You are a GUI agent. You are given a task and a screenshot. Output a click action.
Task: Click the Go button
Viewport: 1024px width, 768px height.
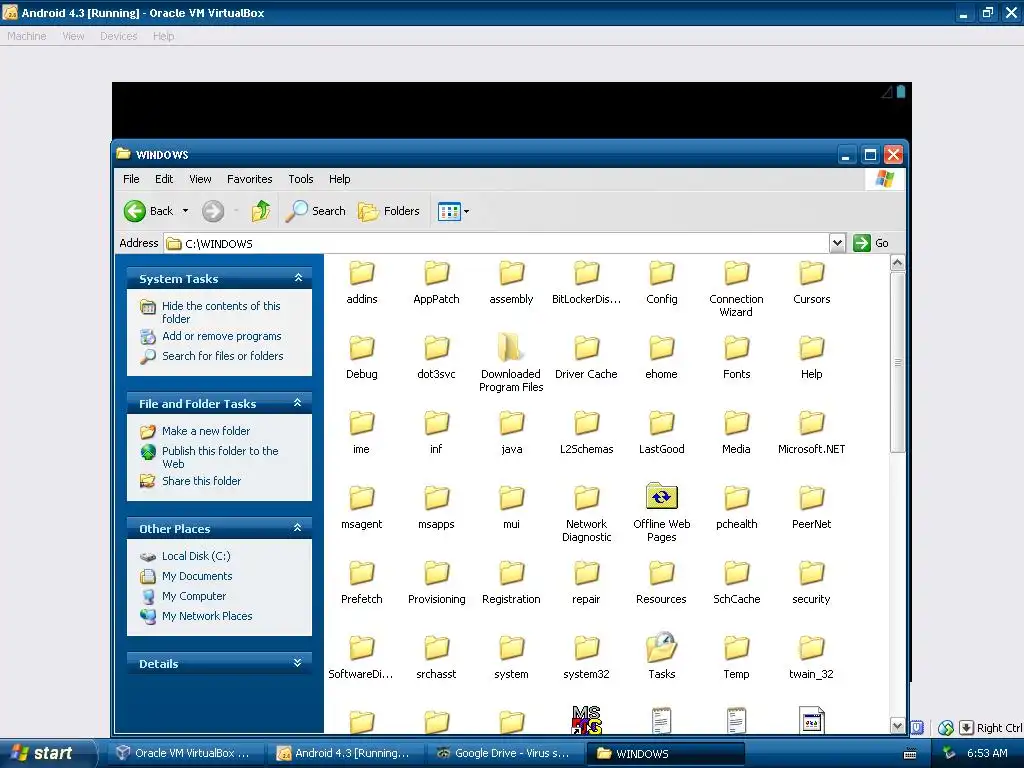(x=871, y=243)
